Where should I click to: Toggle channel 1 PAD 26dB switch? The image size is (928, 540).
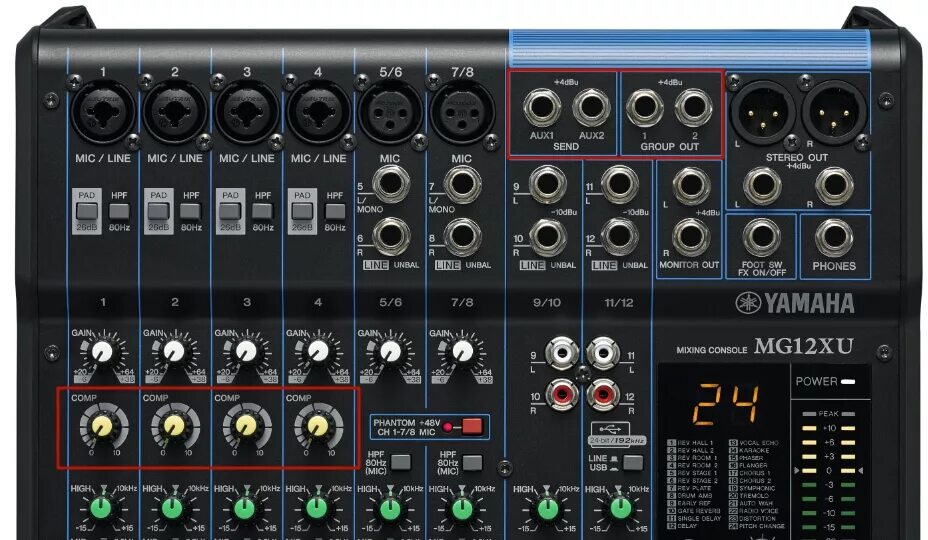pyautogui.click(x=86, y=211)
